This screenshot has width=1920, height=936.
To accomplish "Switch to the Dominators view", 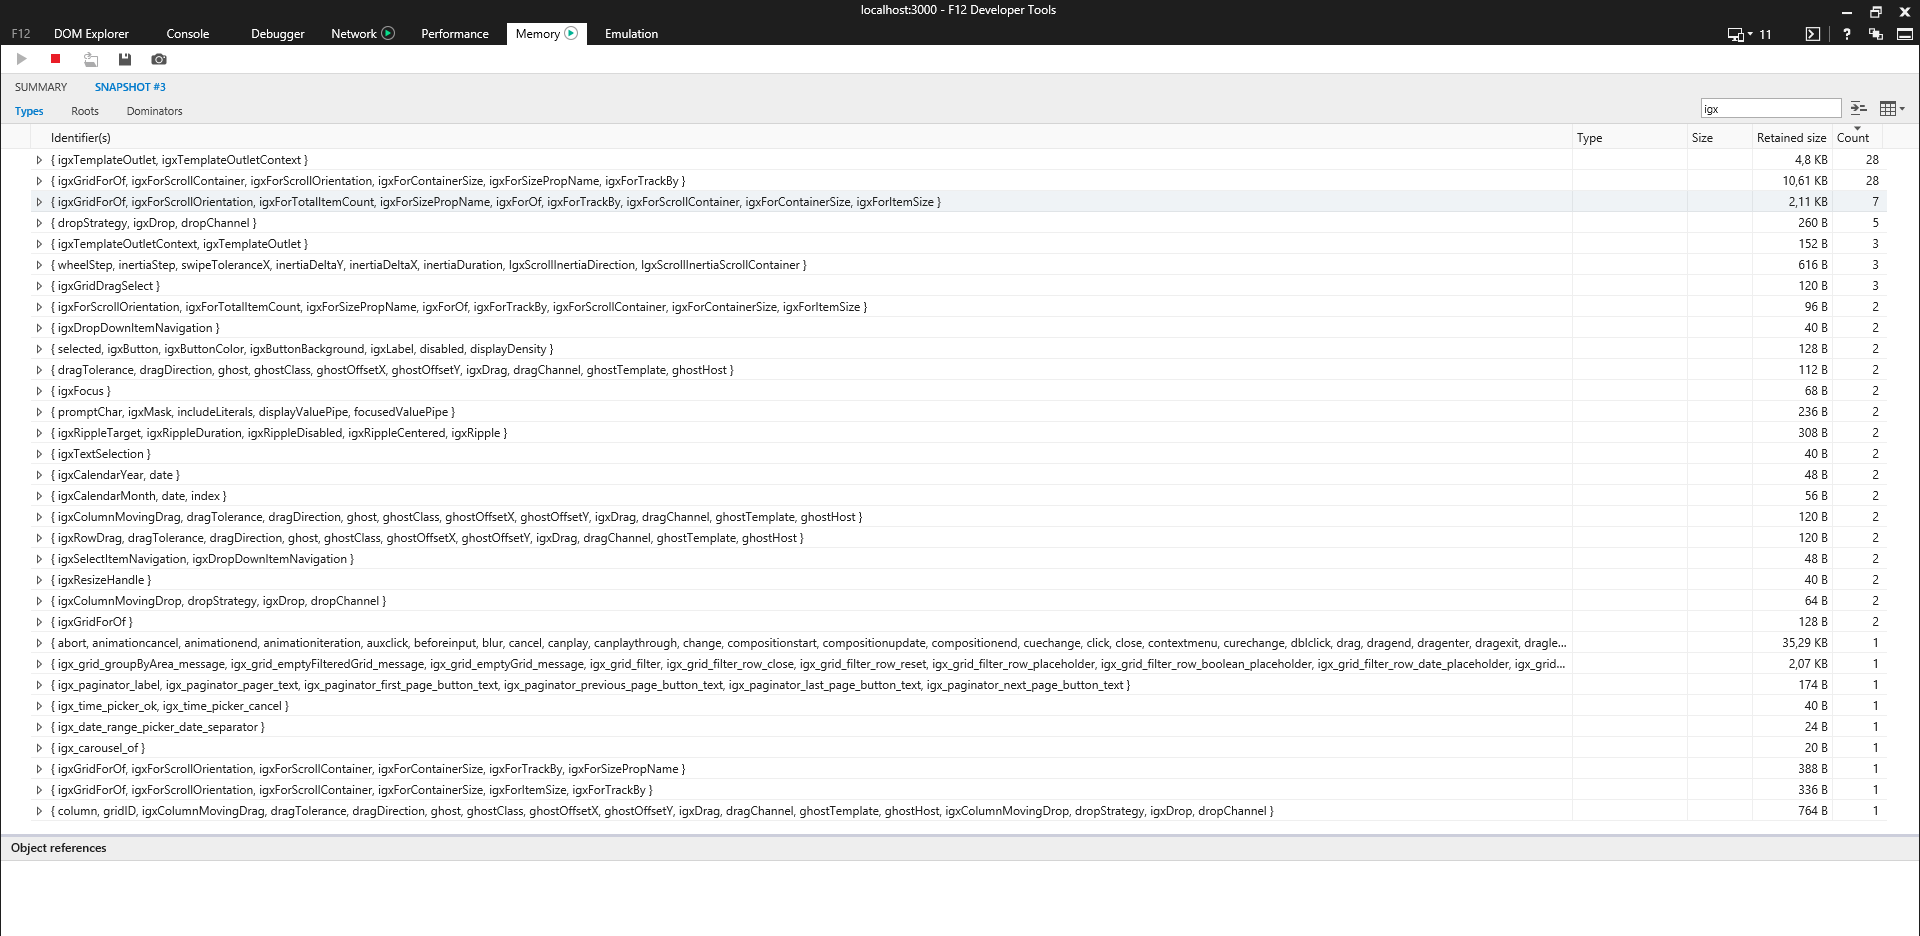I will [x=154, y=111].
